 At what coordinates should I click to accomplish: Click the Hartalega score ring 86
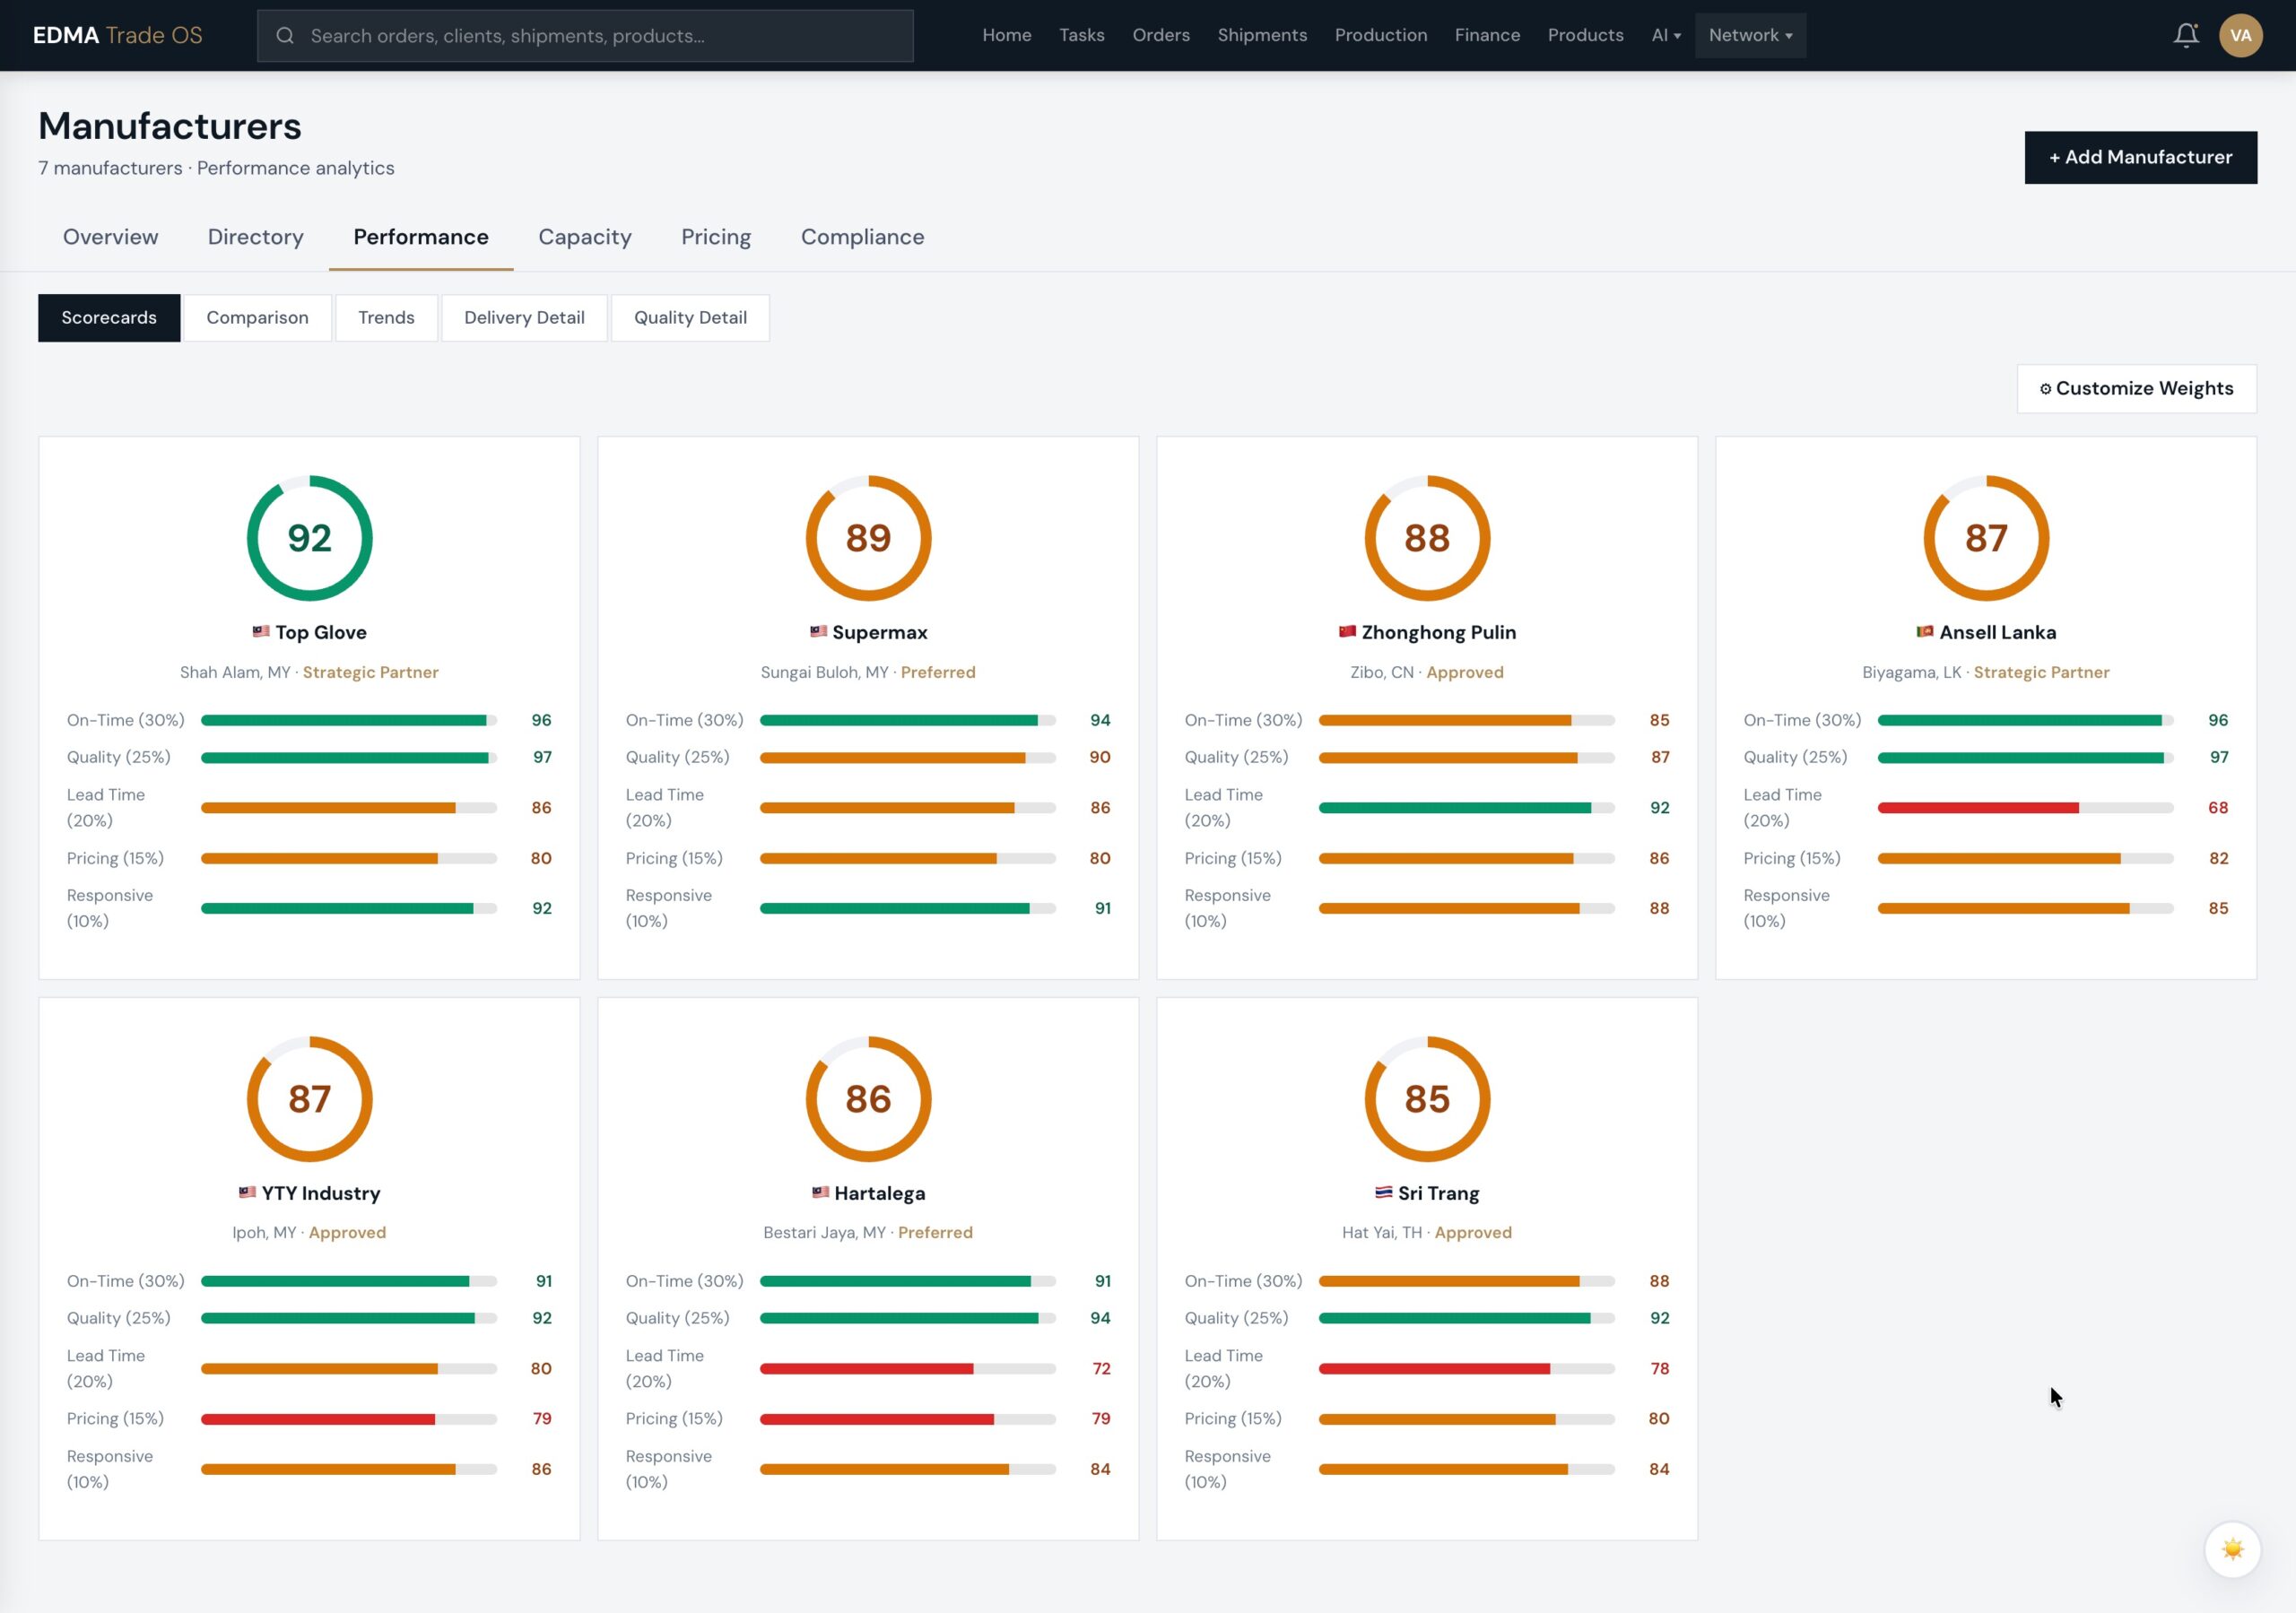coord(868,1099)
